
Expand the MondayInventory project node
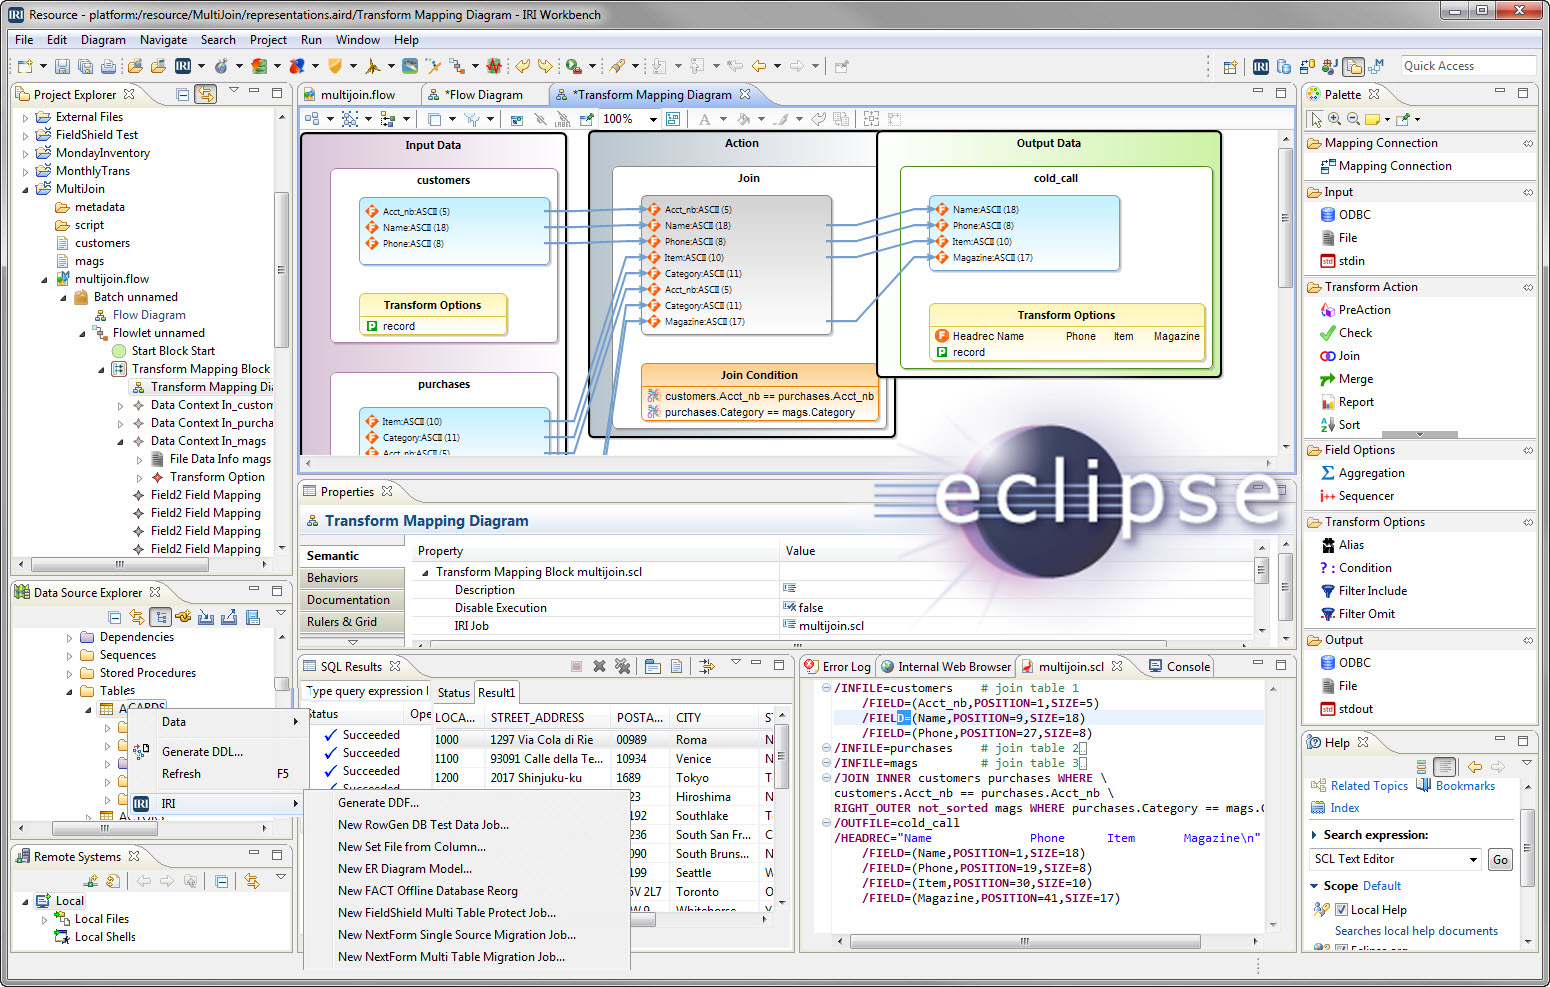tap(26, 154)
